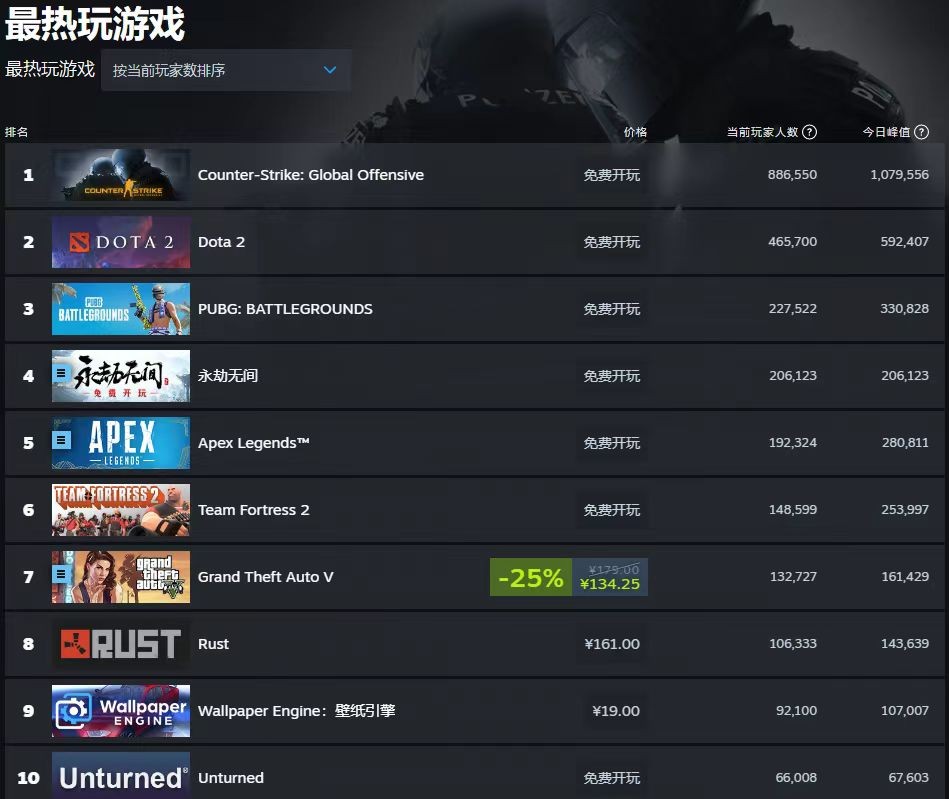Click the blue list badge on Apex Legends thumbnail
949x799 pixels.
tap(61, 439)
